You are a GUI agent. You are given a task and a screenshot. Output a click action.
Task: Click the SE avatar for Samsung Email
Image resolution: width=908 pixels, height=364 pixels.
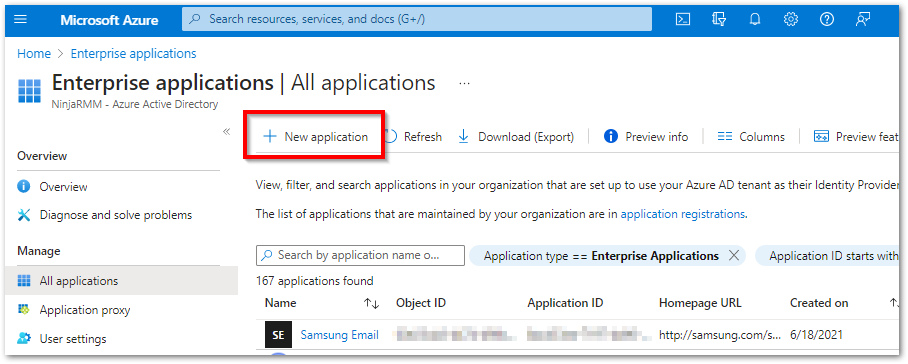[x=278, y=335]
